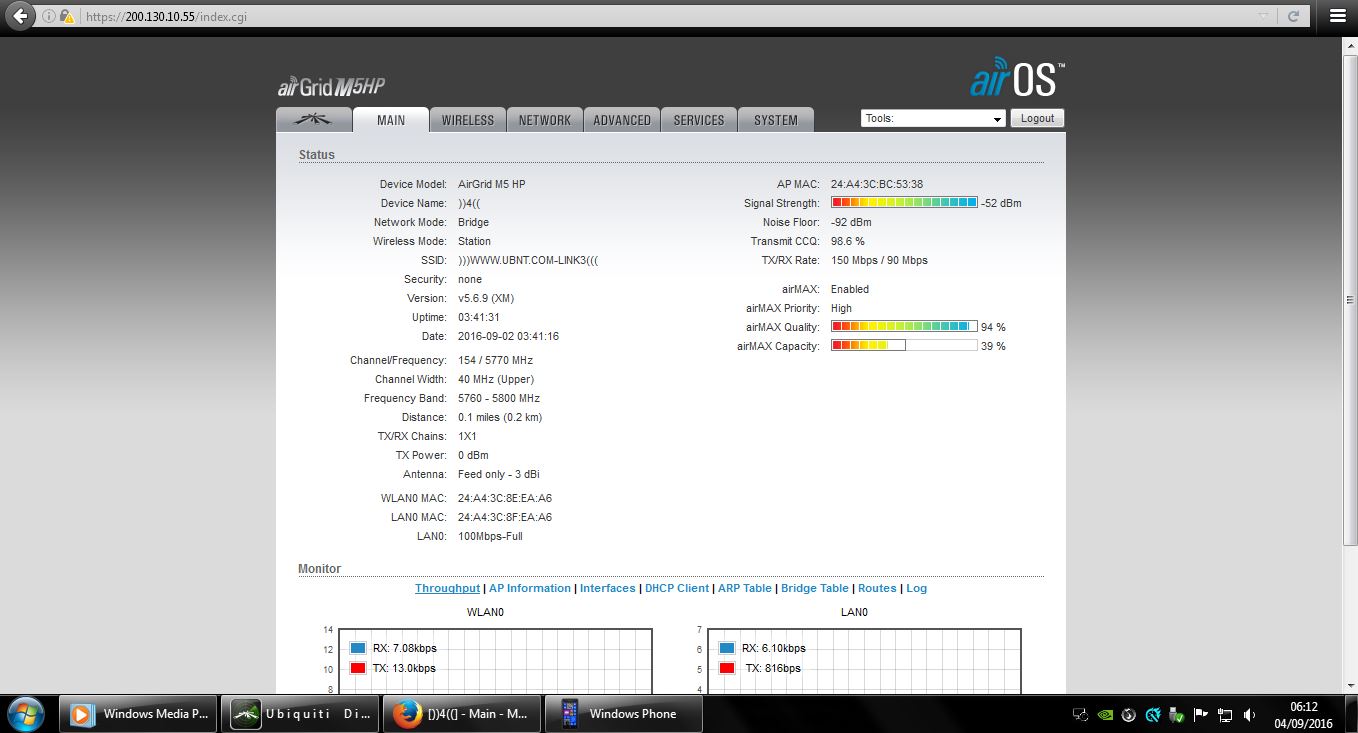Open the Firefox hamburger menu
Image resolution: width=1358 pixels, height=733 pixels.
pos(1338,16)
